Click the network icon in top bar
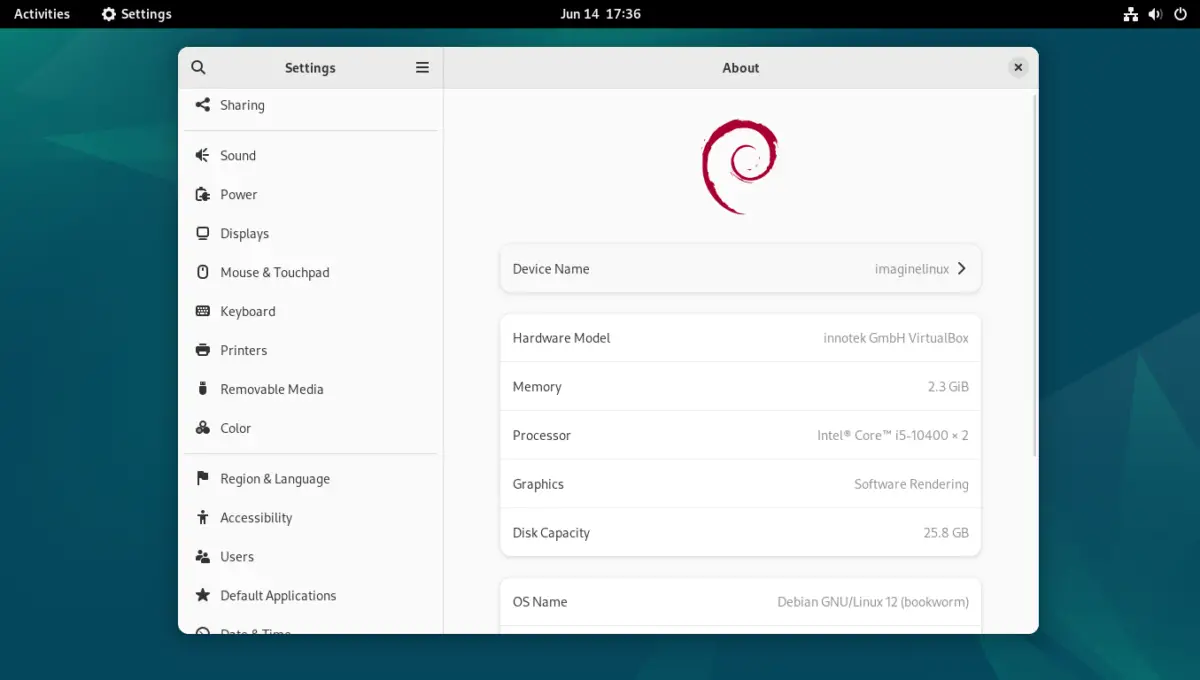This screenshot has height=680, width=1200. tap(1131, 14)
